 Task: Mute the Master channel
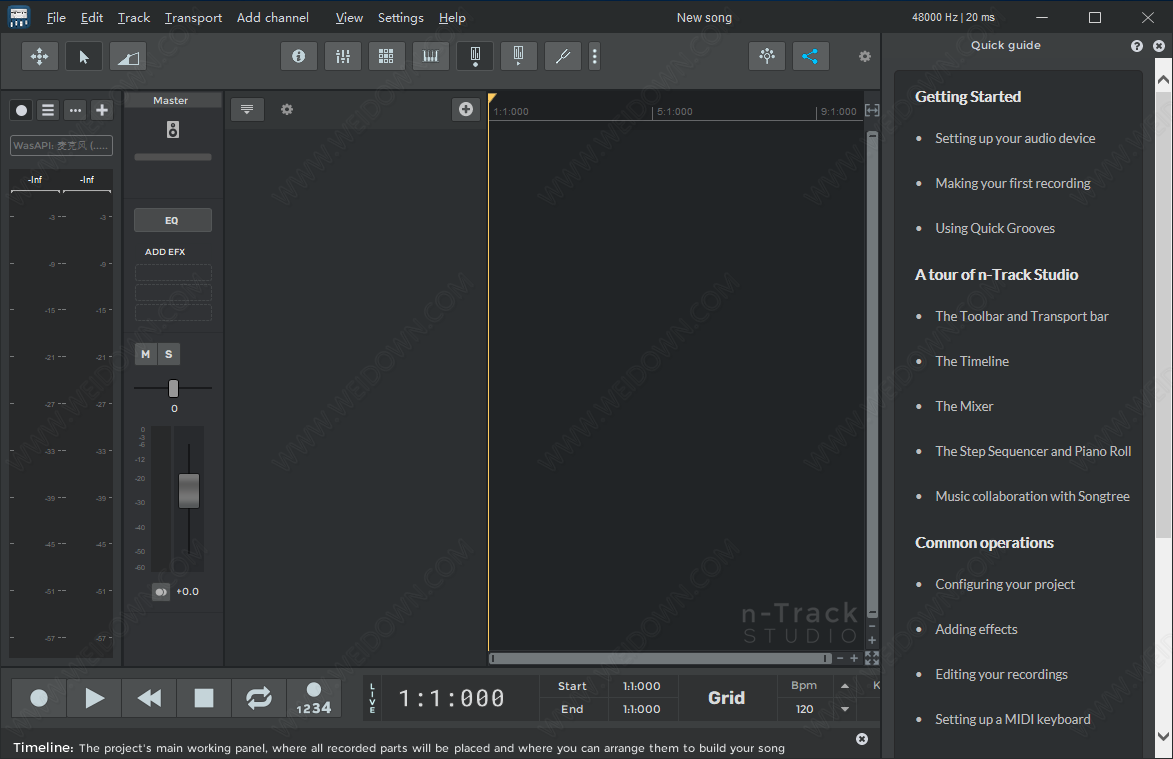[146, 354]
